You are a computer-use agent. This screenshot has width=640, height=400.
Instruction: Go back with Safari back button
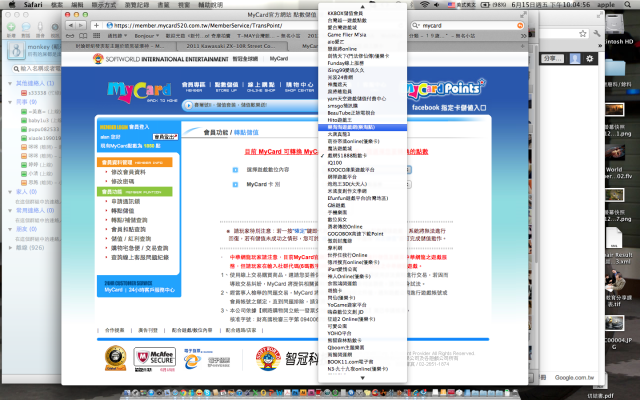(x=70, y=25)
